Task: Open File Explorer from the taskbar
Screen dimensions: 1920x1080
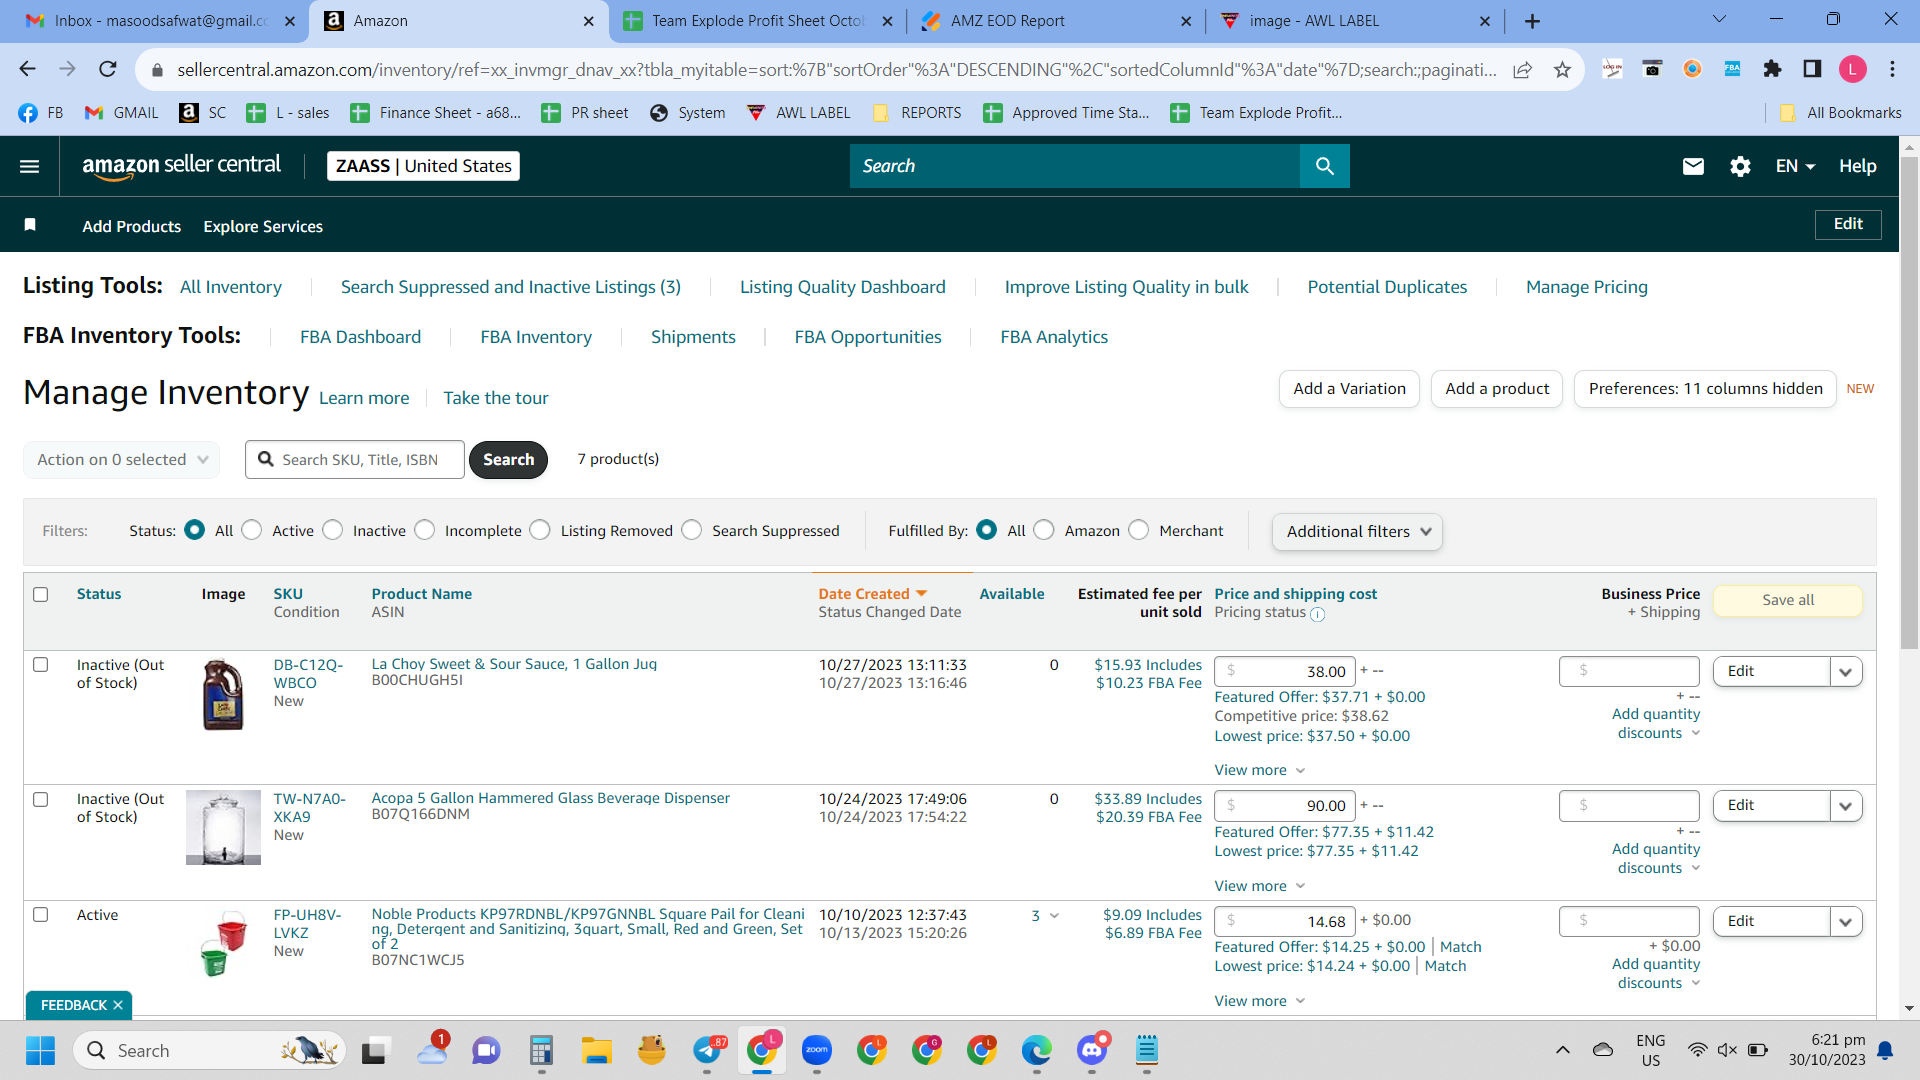Action: (x=597, y=1050)
